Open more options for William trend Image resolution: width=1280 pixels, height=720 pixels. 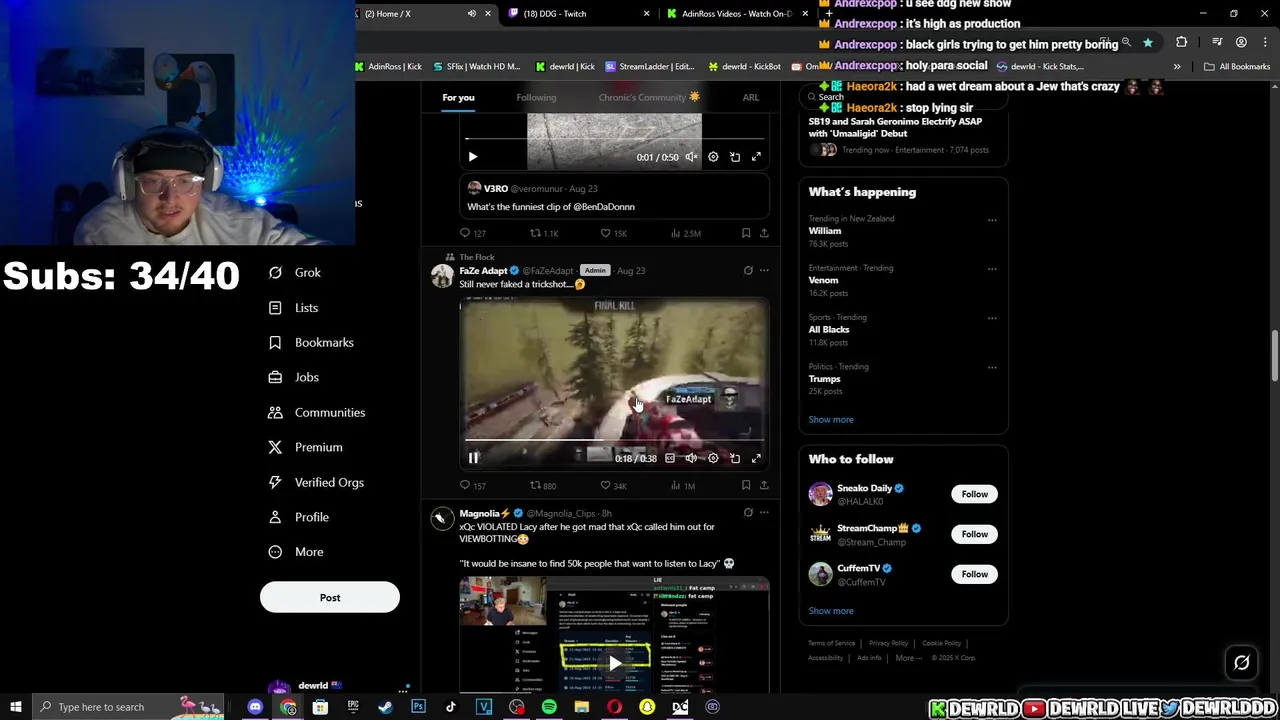(x=992, y=220)
